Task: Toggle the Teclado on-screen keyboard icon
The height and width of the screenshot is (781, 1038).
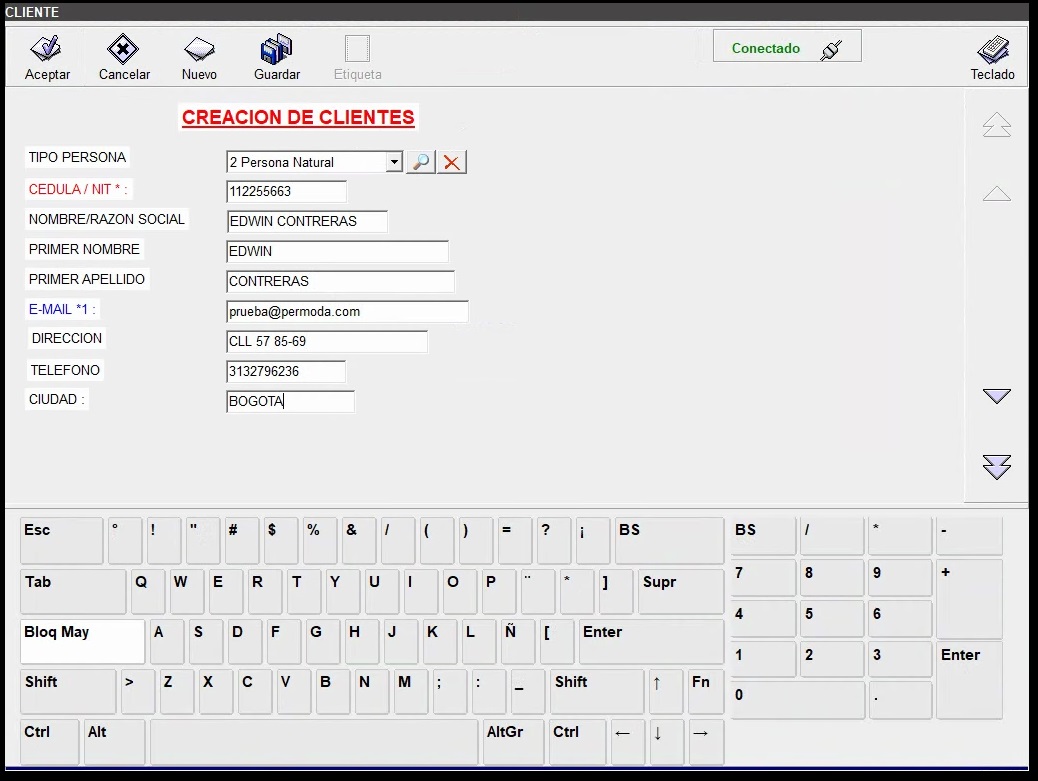Action: (x=992, y=50)
